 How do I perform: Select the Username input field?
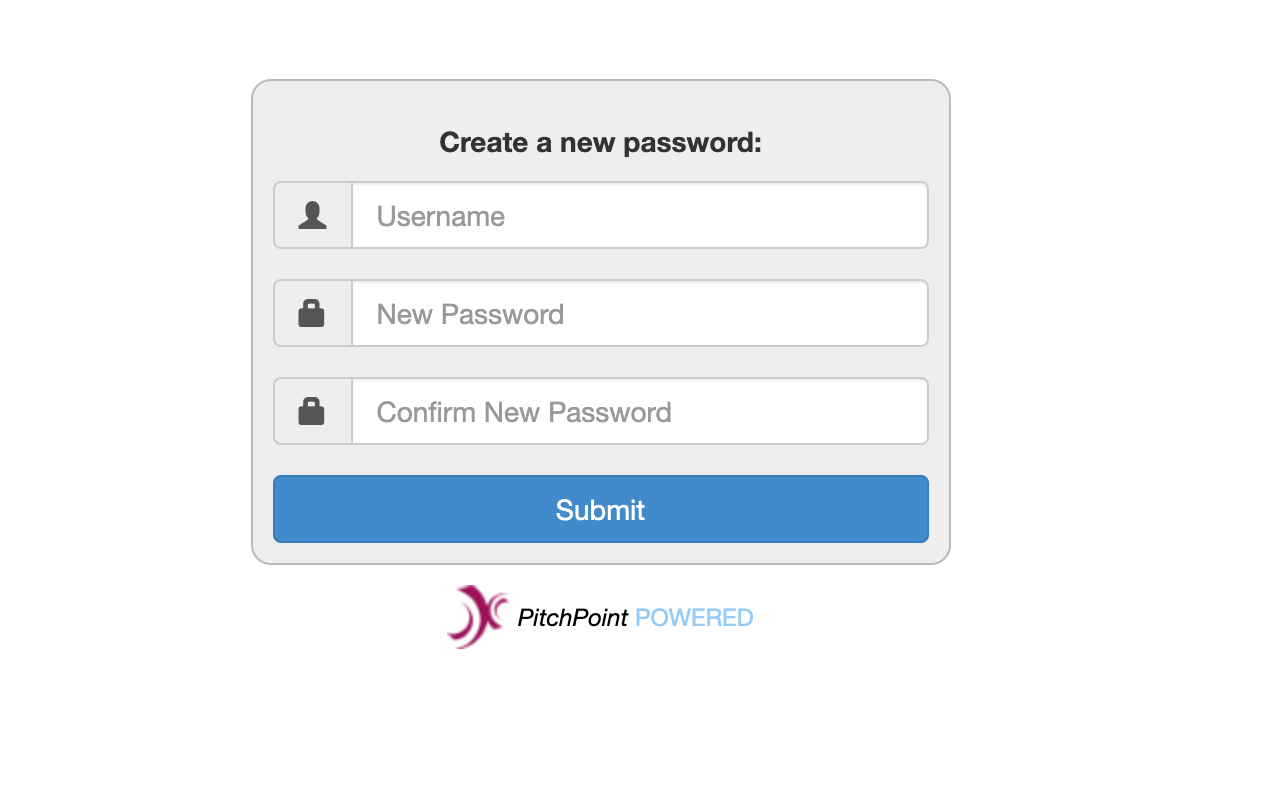(640, 215)
